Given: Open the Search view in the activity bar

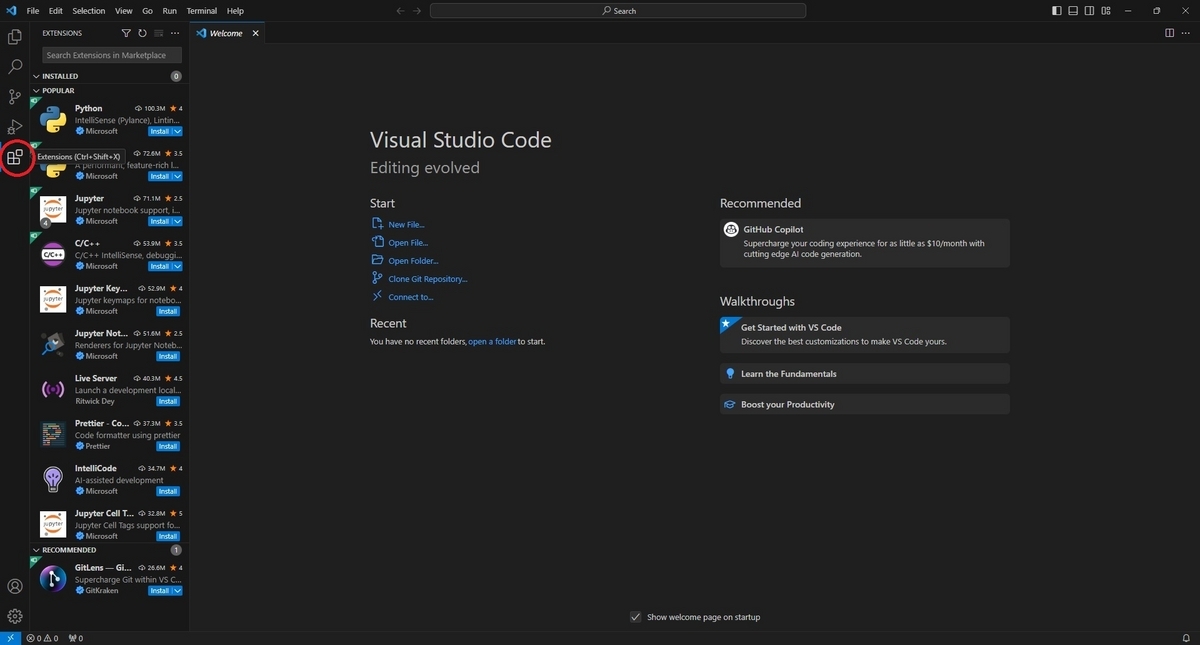Looking at the screenshot, I should tap(15, 67).
